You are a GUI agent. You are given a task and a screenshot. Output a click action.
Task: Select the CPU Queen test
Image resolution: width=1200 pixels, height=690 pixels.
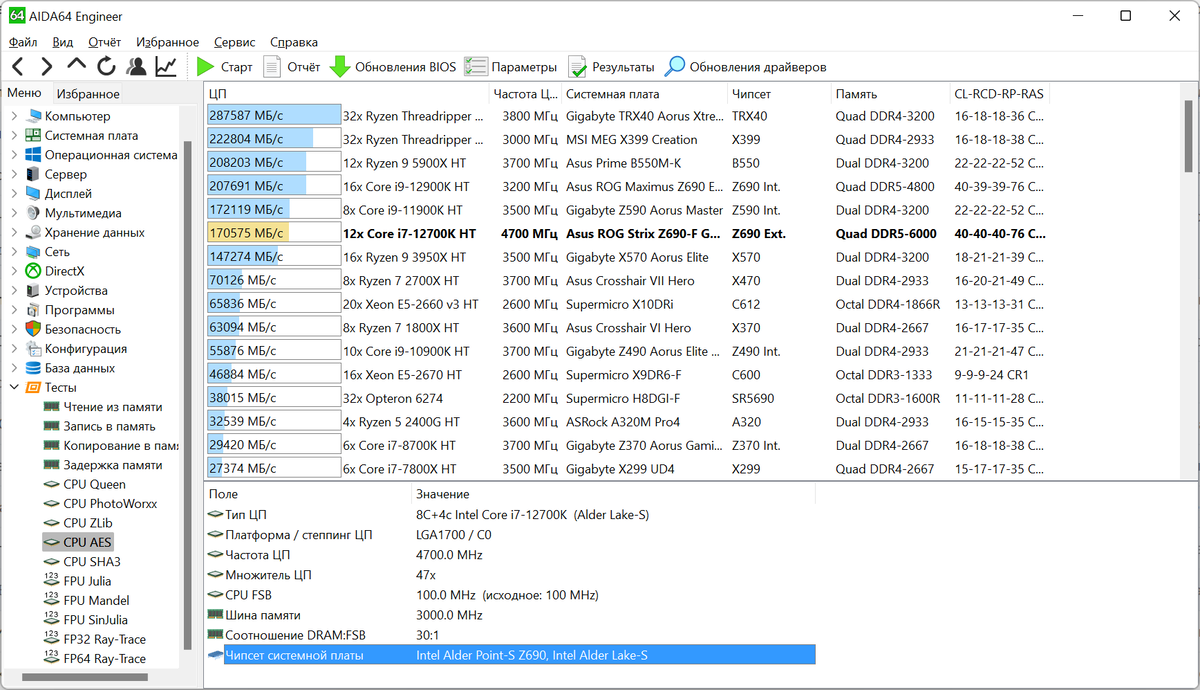(x=95, y=484)
